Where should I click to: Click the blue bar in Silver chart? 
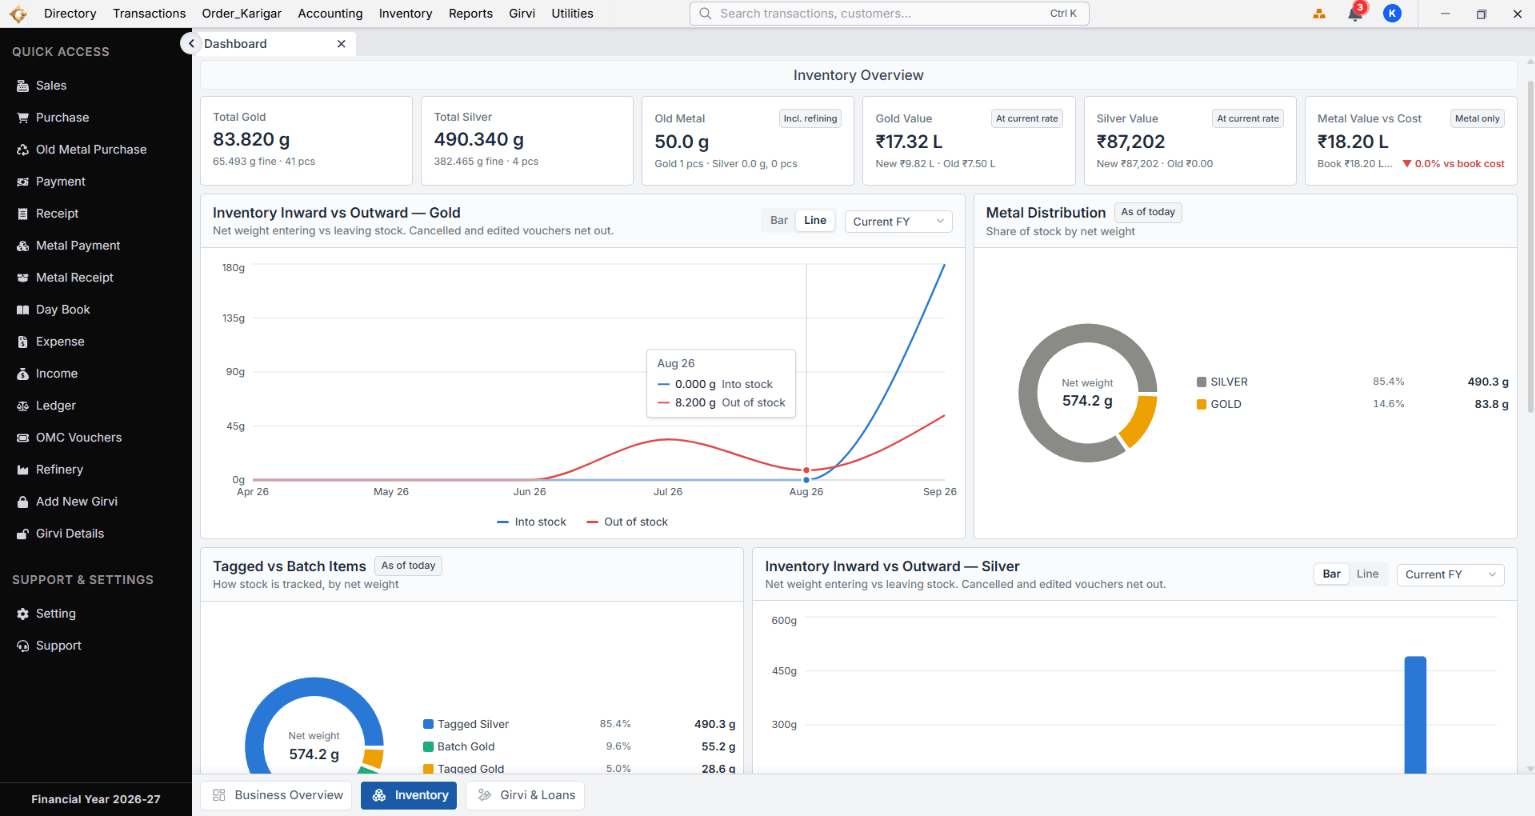pos(1415,715)
